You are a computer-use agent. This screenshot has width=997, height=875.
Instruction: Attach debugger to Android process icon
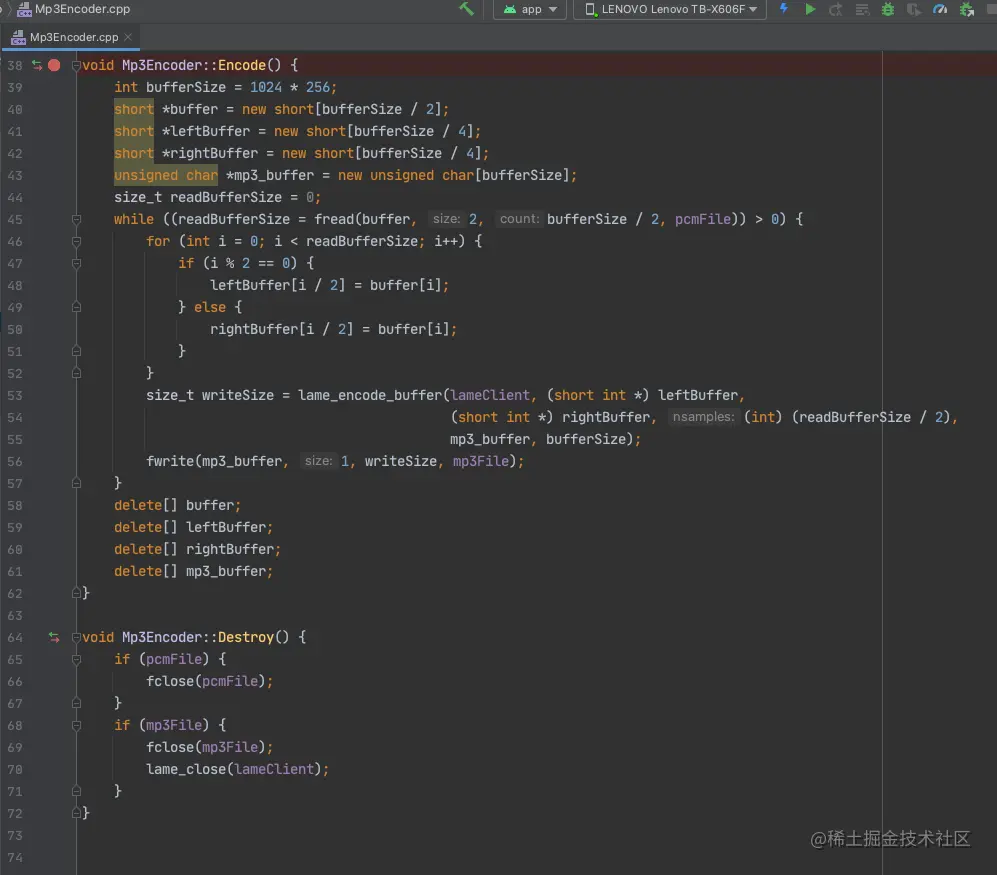click(966, 10)
